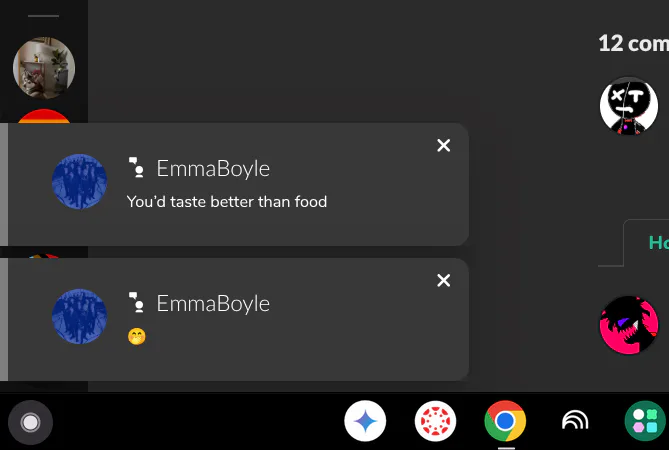Open EmmaBoyle's blue avatar in top notification
Screen dimensions: 669x450
tap(79, 181)
